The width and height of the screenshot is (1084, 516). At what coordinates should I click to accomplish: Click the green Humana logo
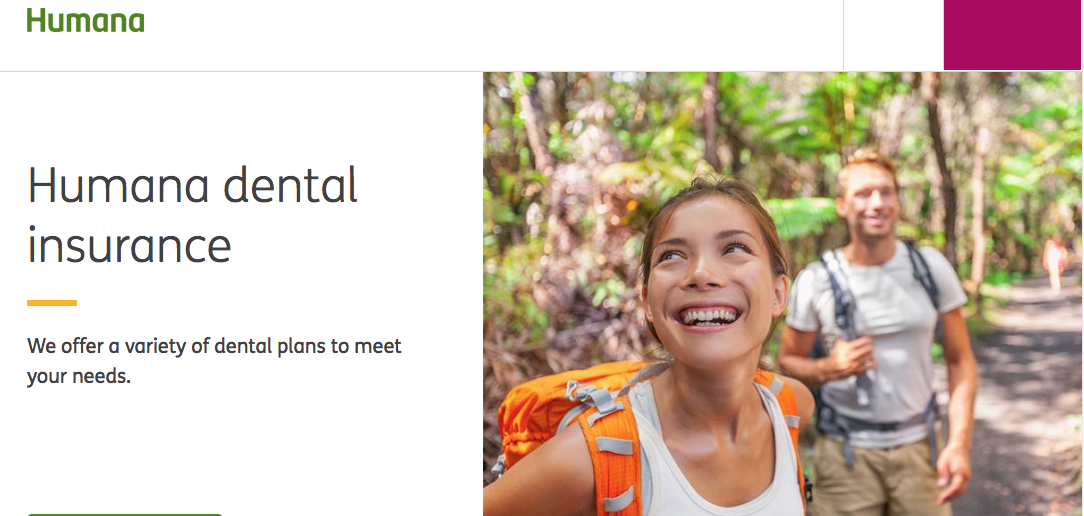[85, 20]
